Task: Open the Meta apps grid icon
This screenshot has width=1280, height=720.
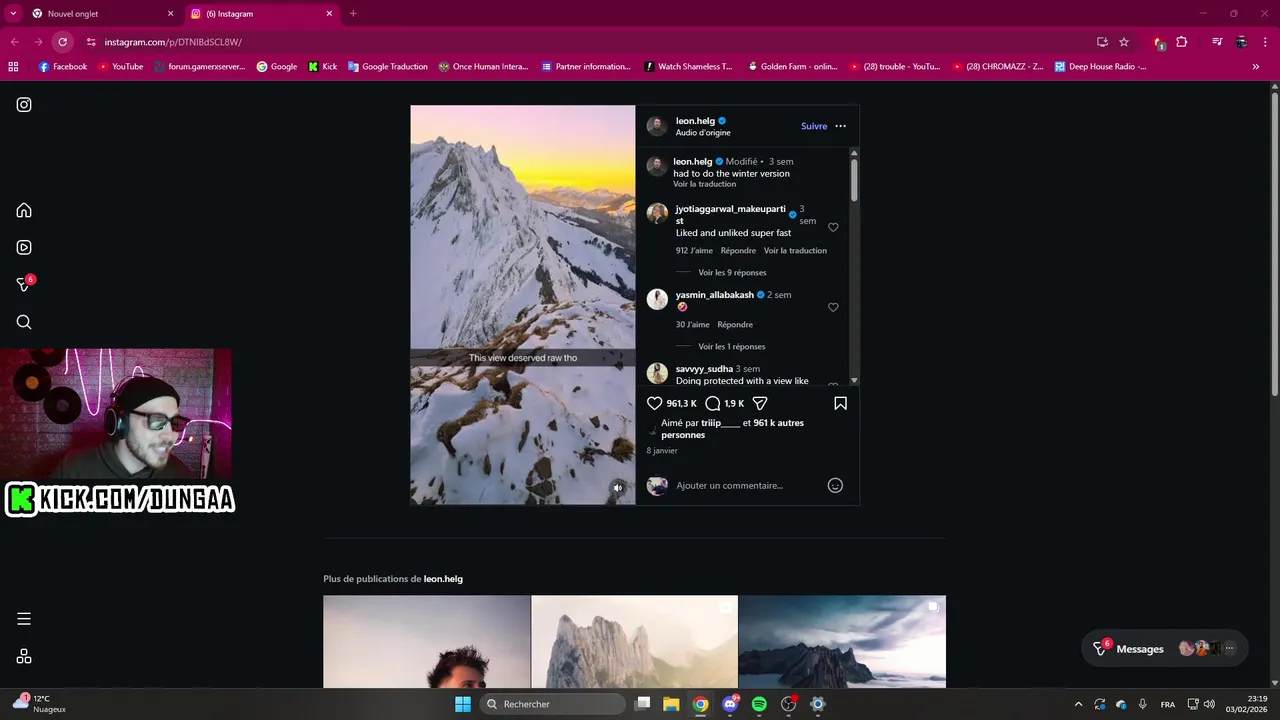Action: [x=24, y=656]
